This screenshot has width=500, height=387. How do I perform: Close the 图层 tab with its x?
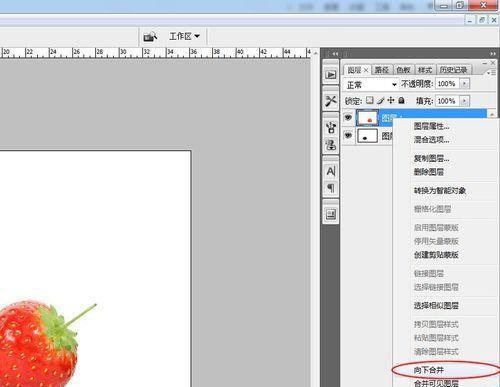[366, 70]
